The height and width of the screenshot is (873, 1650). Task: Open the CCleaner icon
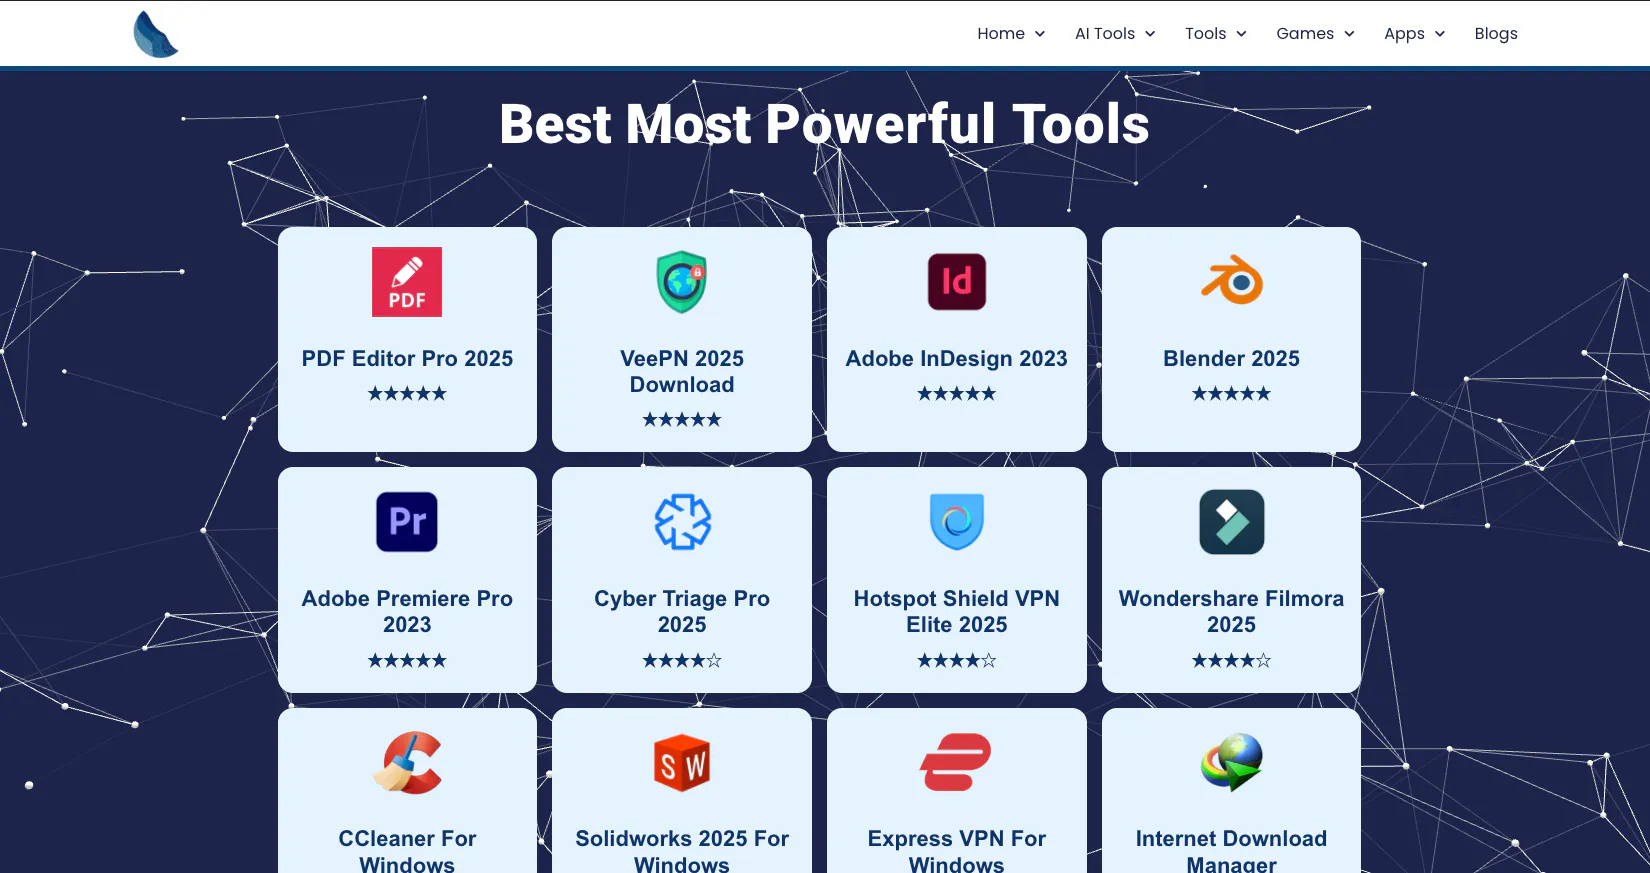407,762
